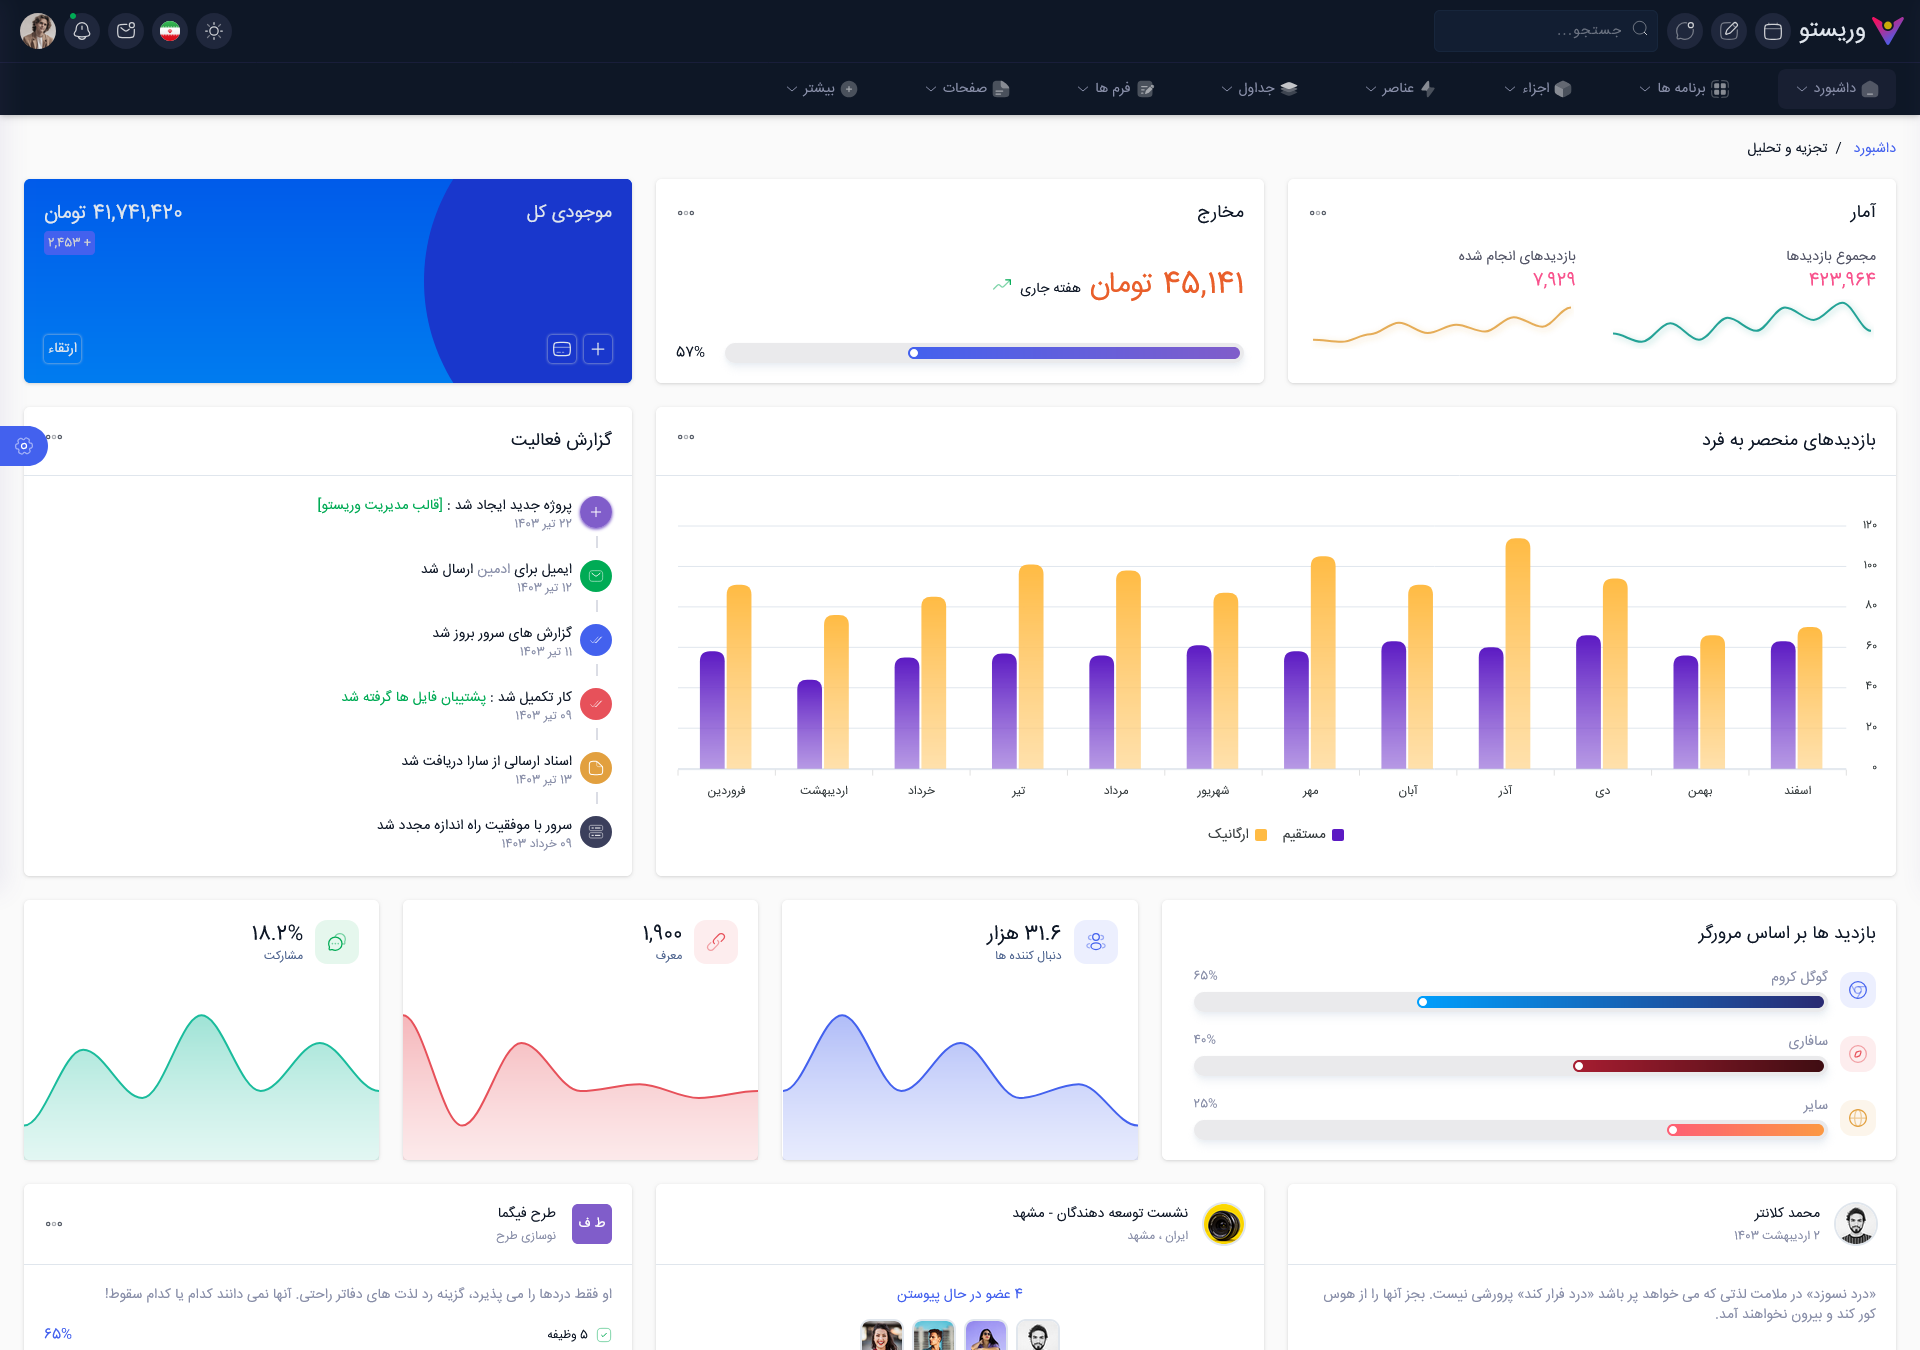Click the red task completed activity icon
Image resolution: width=1920 pixels, height=1350 pixels.
(x=596, y=704)
